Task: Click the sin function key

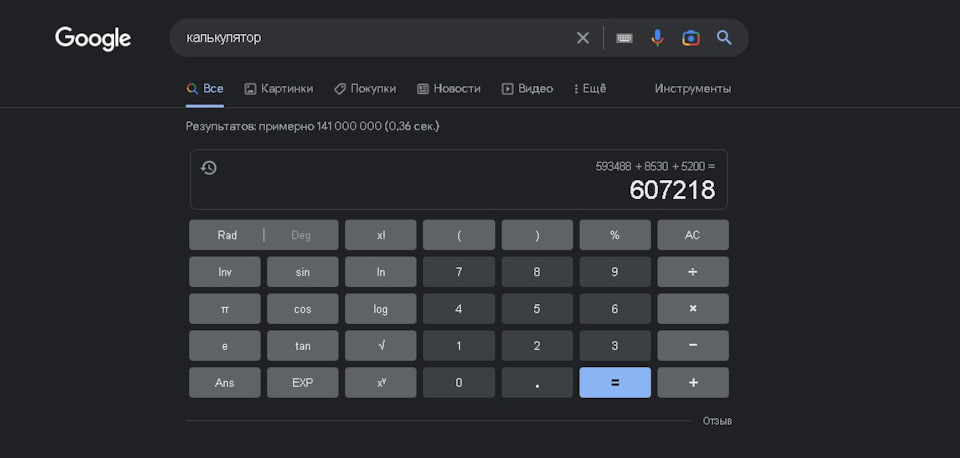Action: tap(302, 272)
